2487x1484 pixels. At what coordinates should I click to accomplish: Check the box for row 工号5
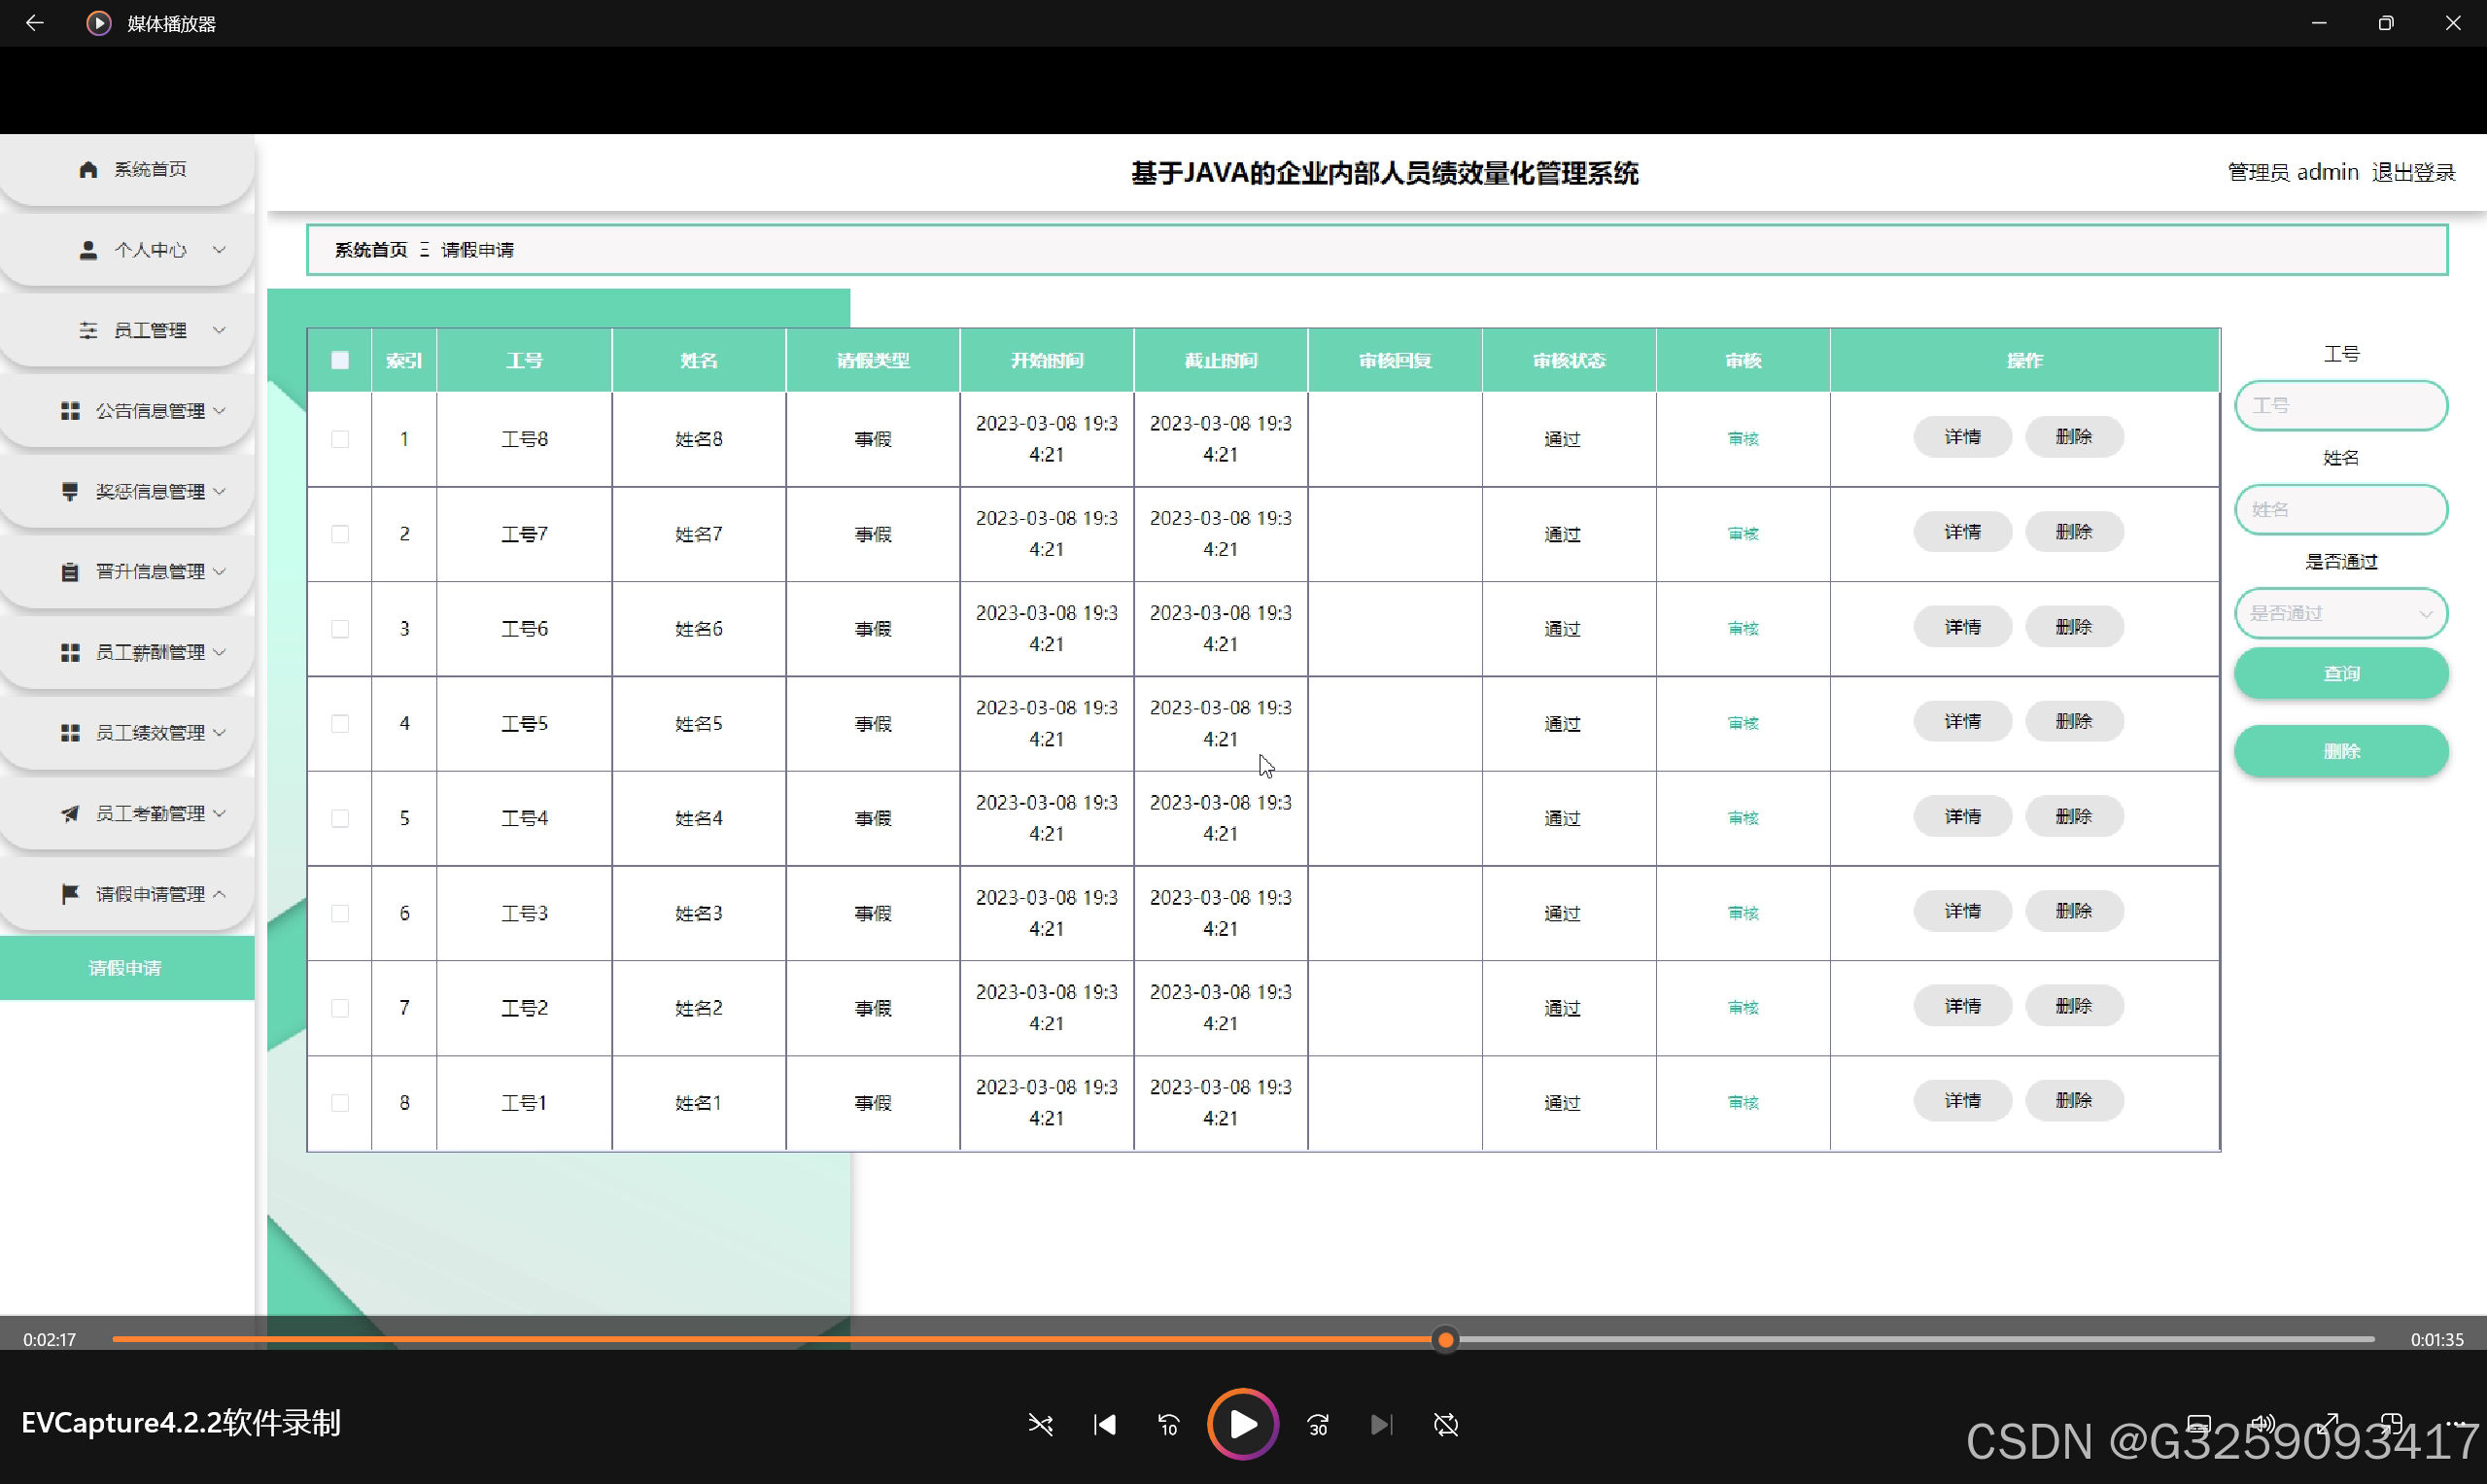340,723
